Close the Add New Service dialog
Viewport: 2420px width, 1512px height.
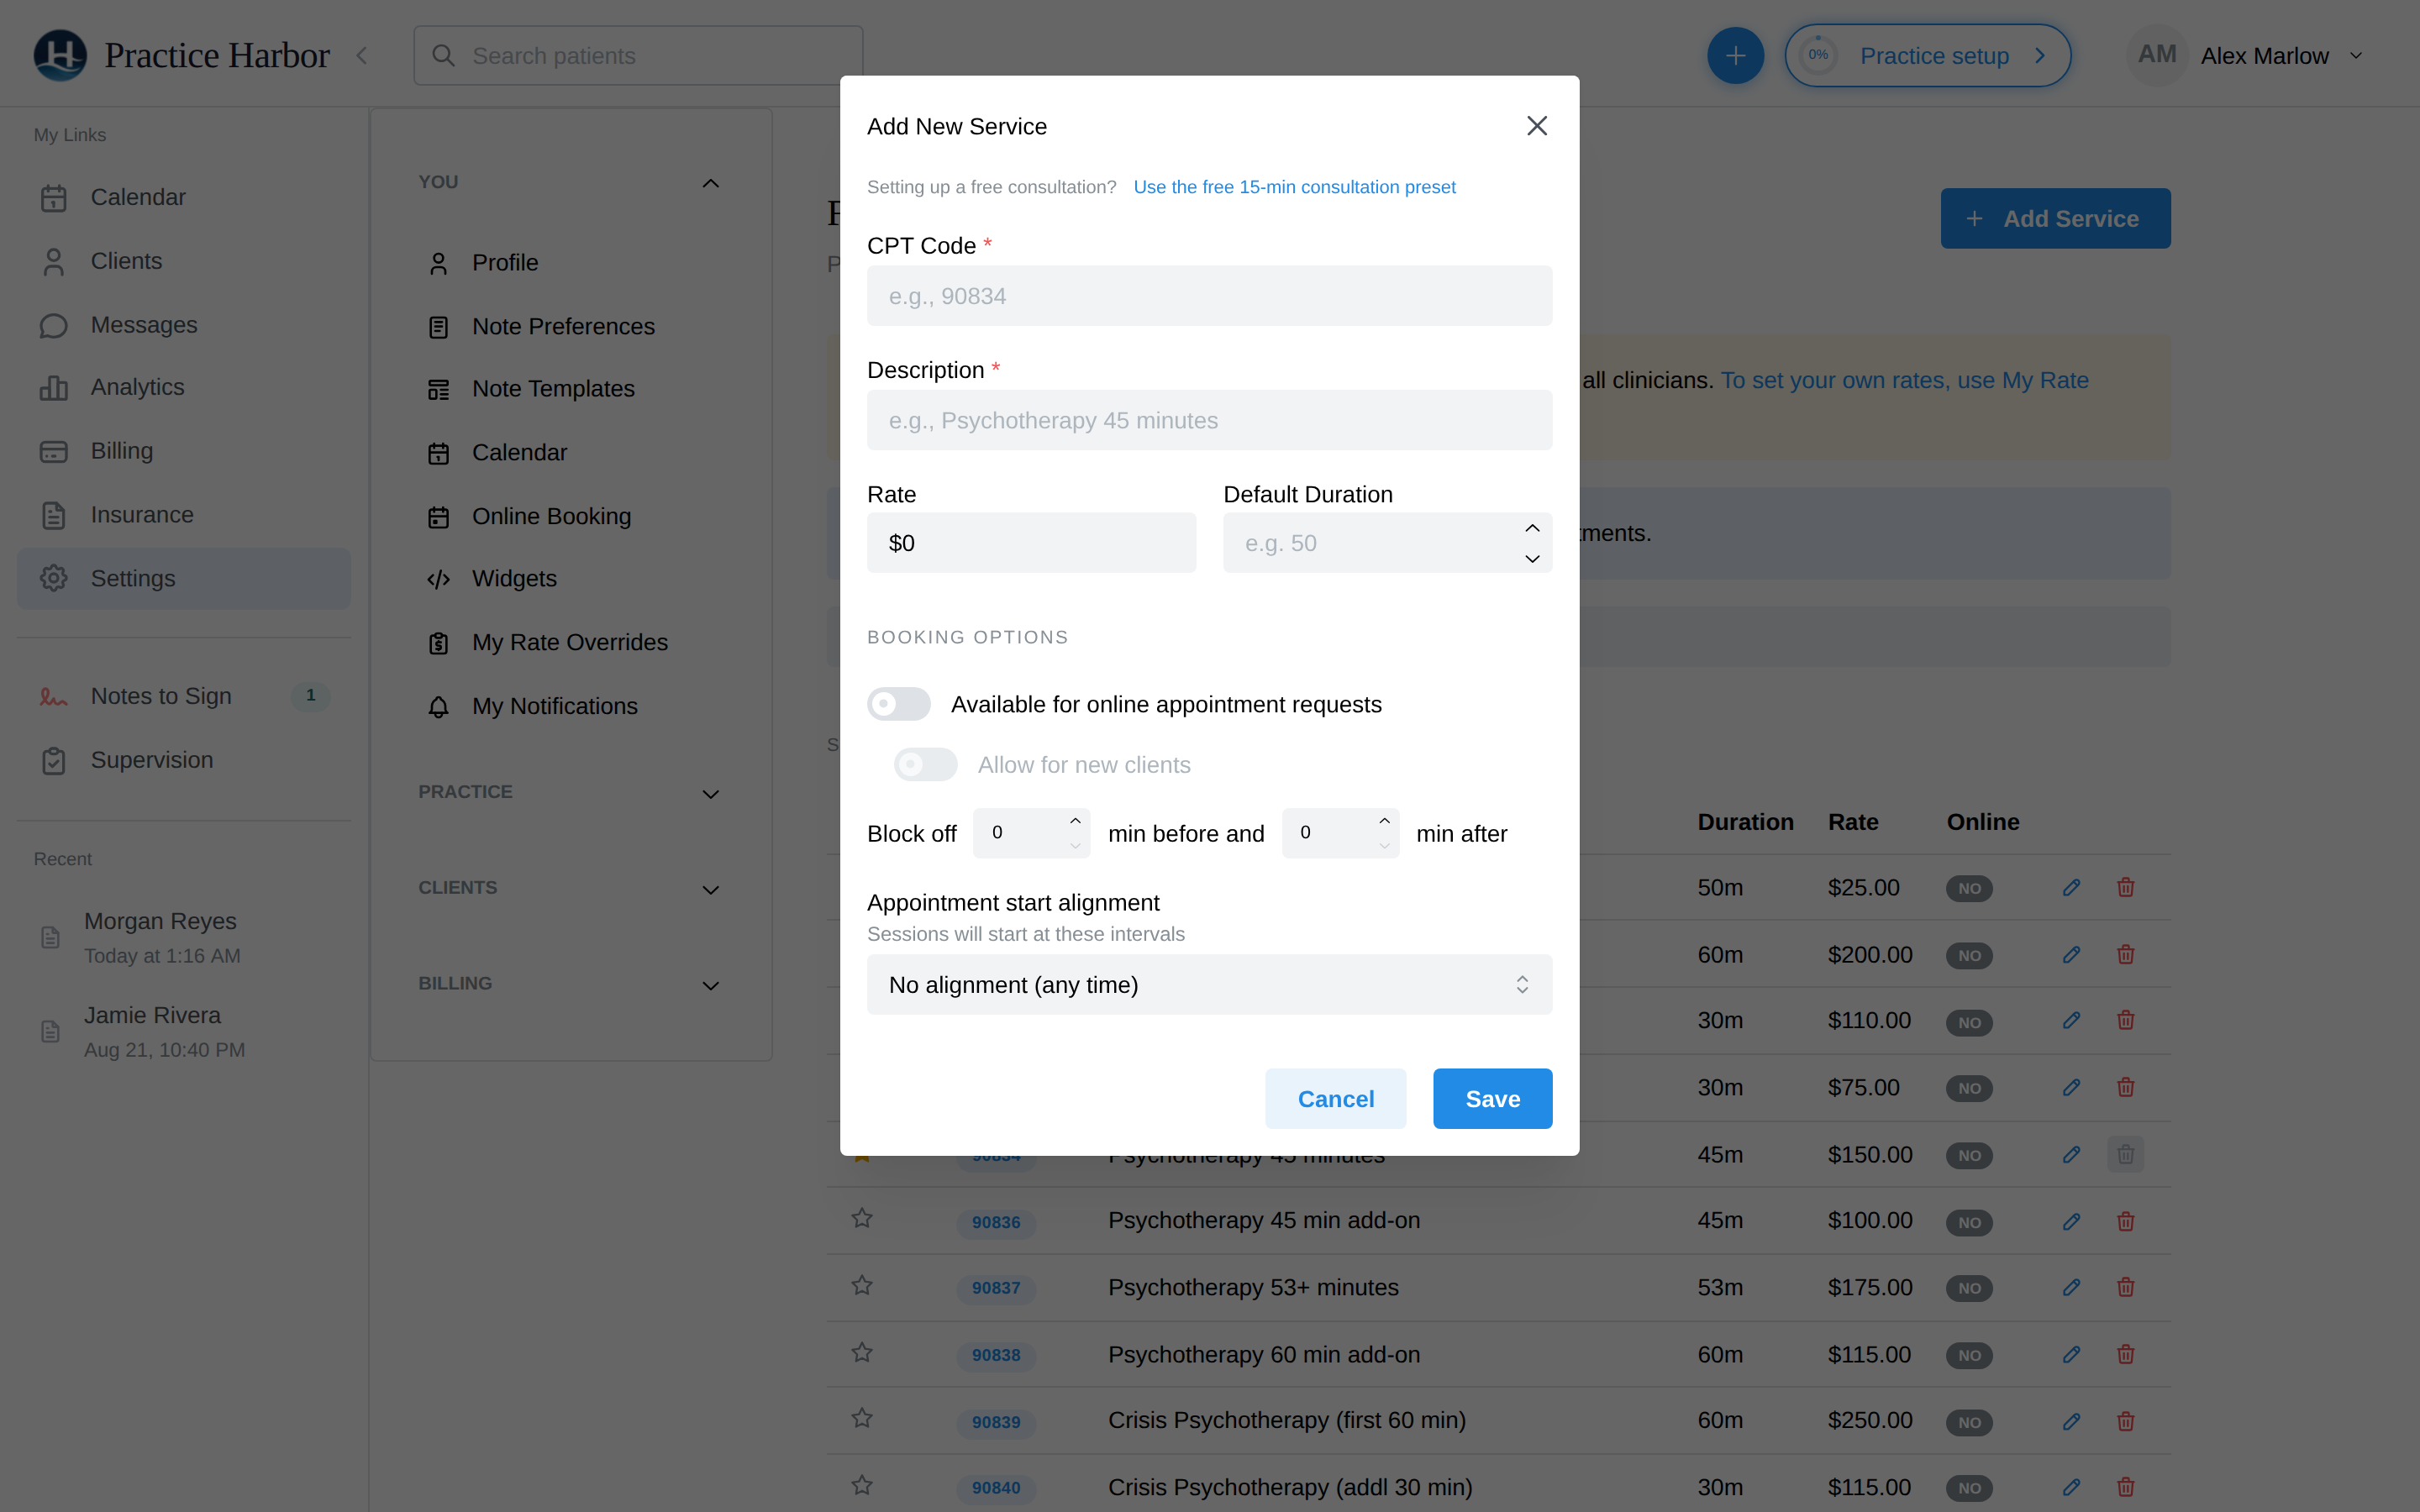(x=1536, y=126)
